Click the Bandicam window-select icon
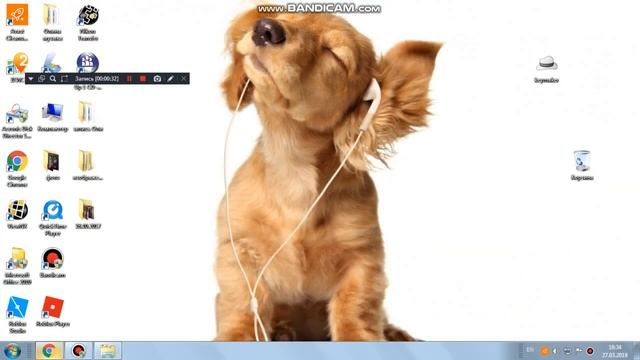The width and height of the screenshot is (640, 360). pyautogui.click(x=41, y=79)
